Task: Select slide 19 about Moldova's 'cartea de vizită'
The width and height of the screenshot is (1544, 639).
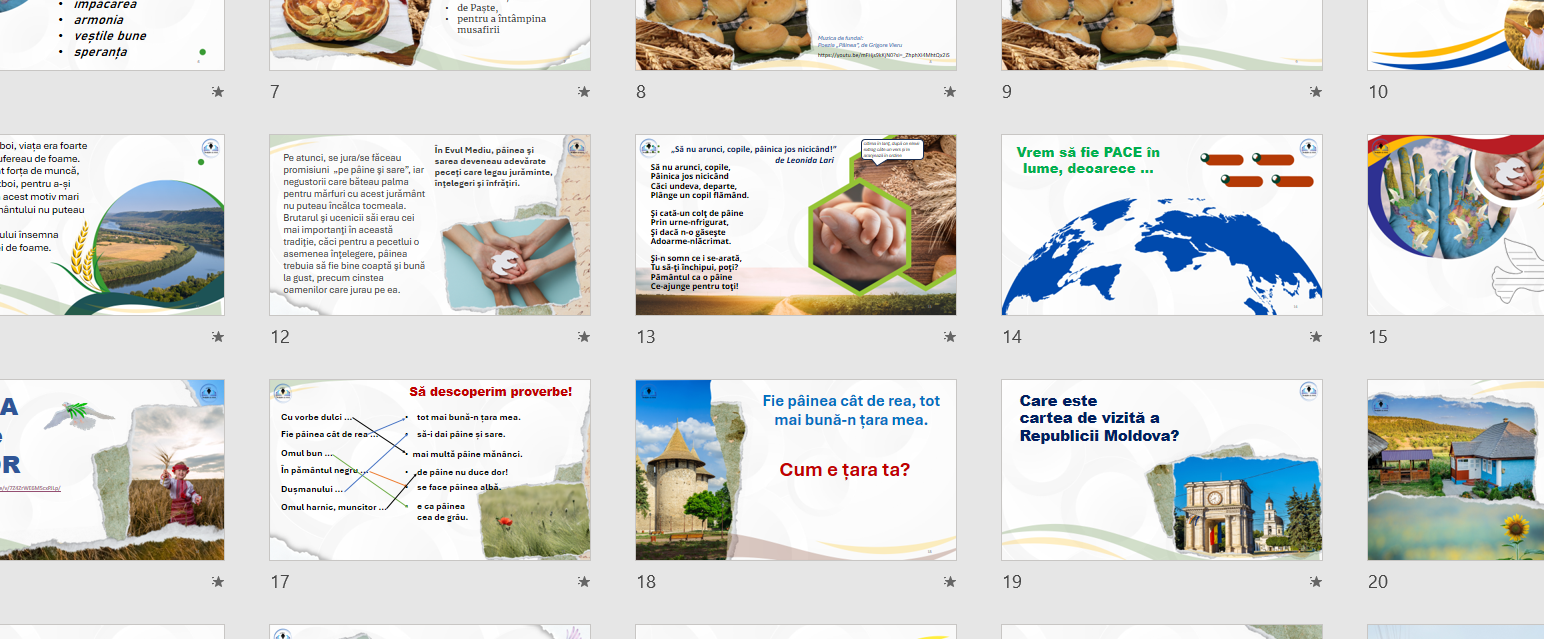Action: (x=1161, y=470)
